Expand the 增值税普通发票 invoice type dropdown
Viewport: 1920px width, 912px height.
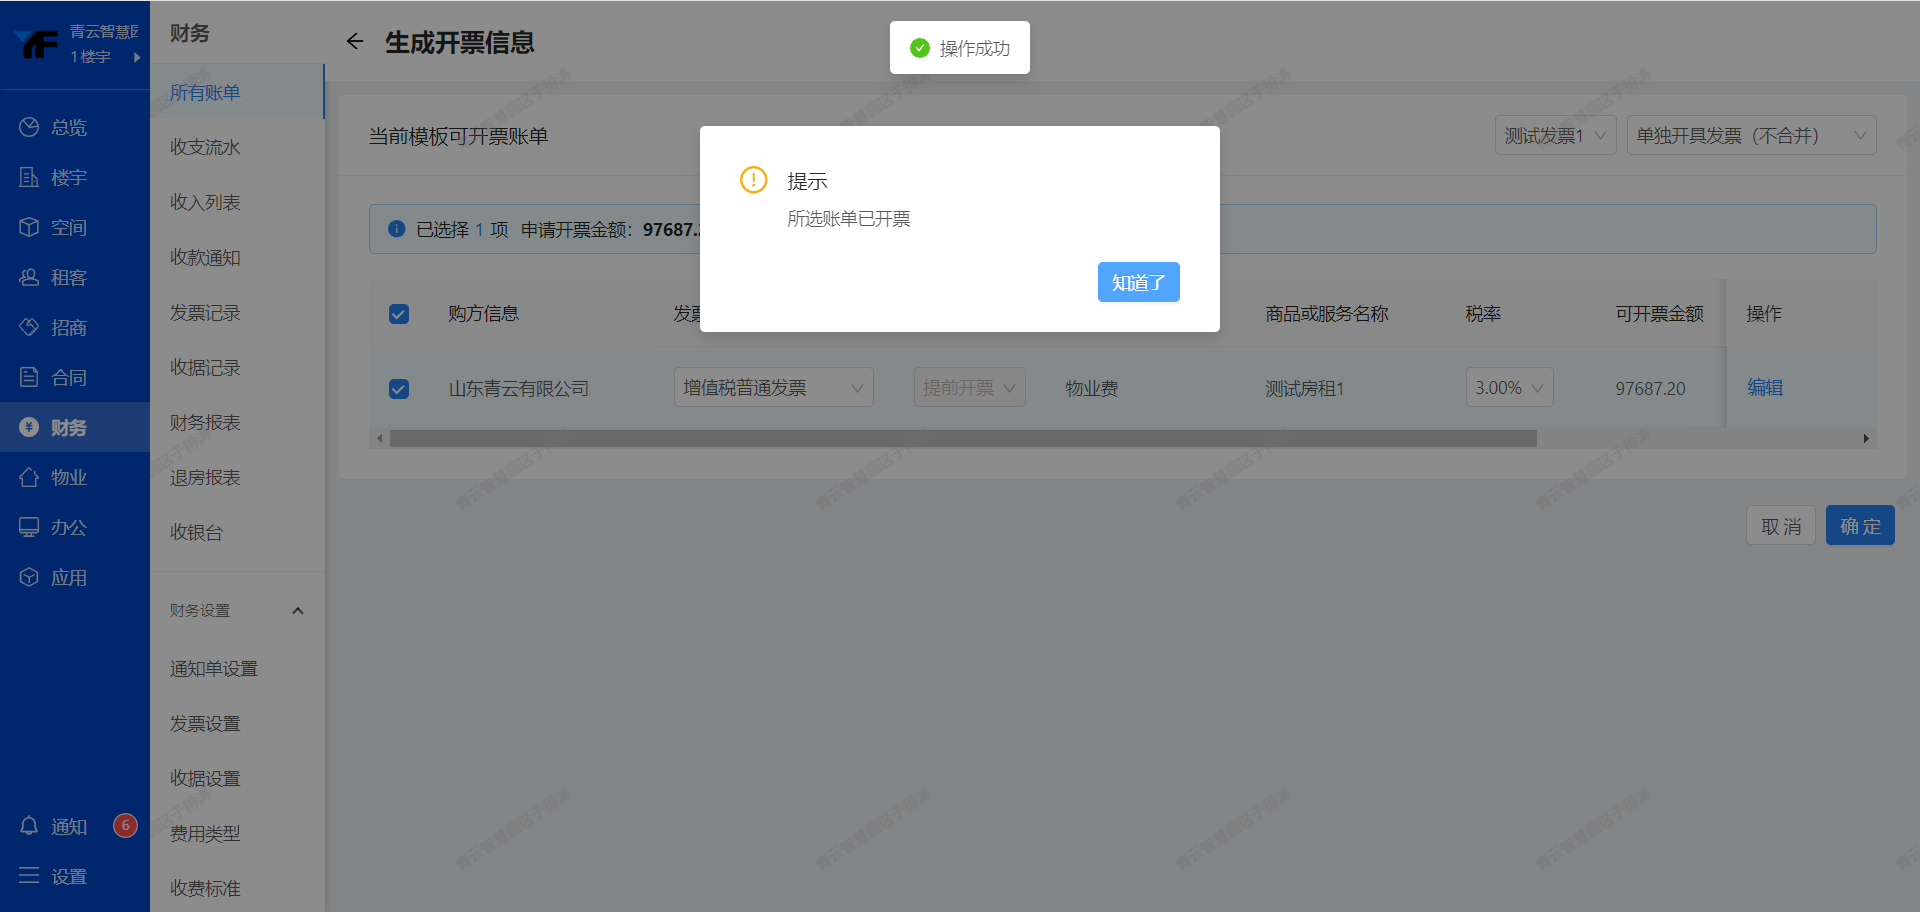point(773,388)
